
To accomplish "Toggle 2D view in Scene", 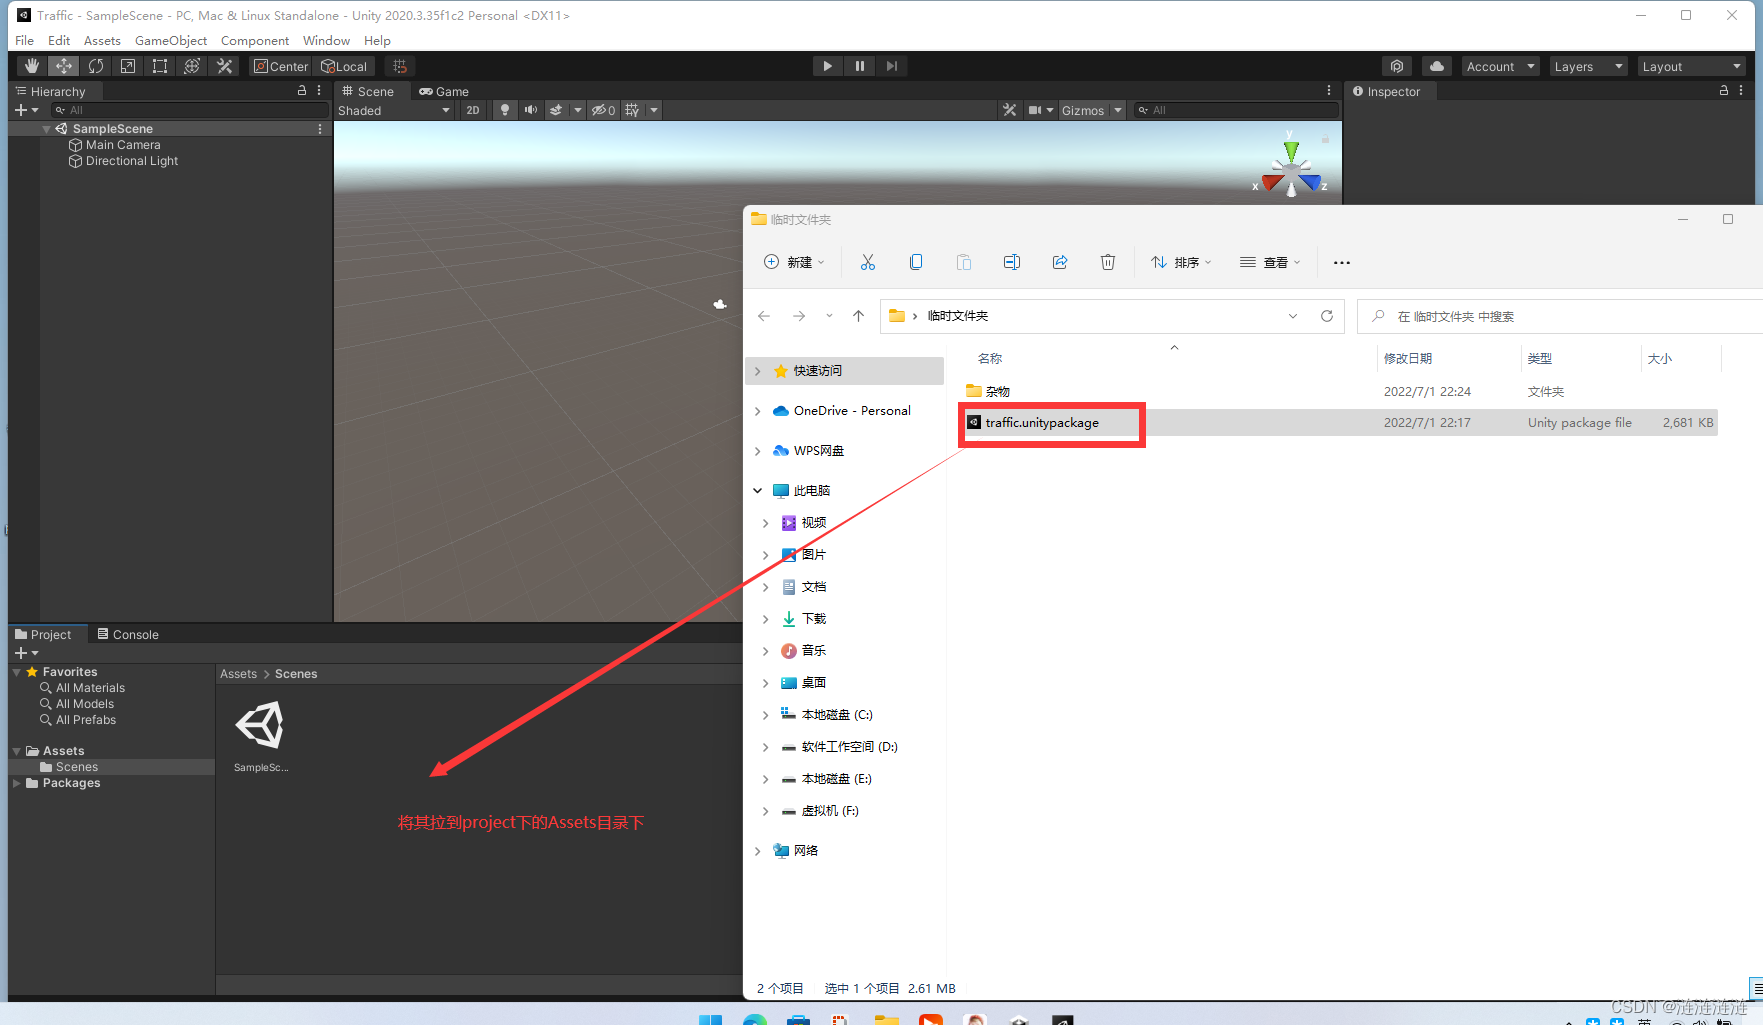I will [473, 110].
